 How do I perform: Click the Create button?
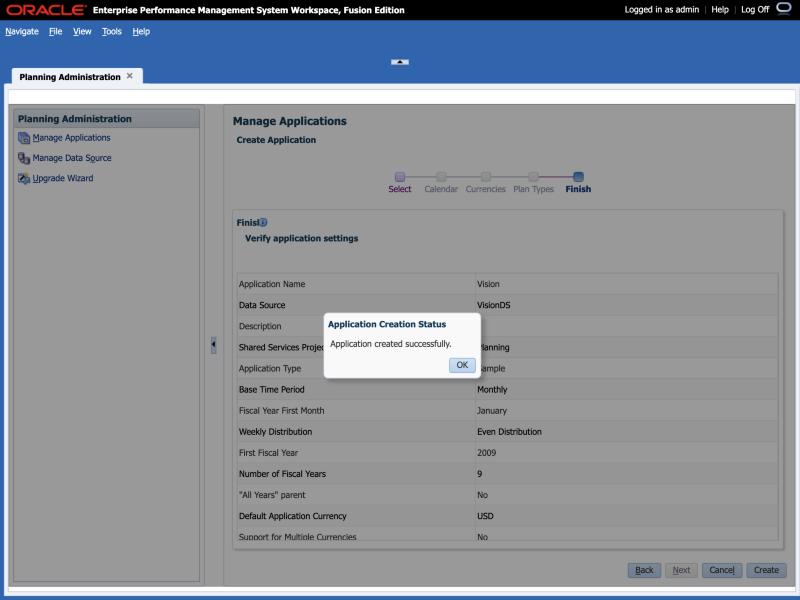tap(766, 570)
